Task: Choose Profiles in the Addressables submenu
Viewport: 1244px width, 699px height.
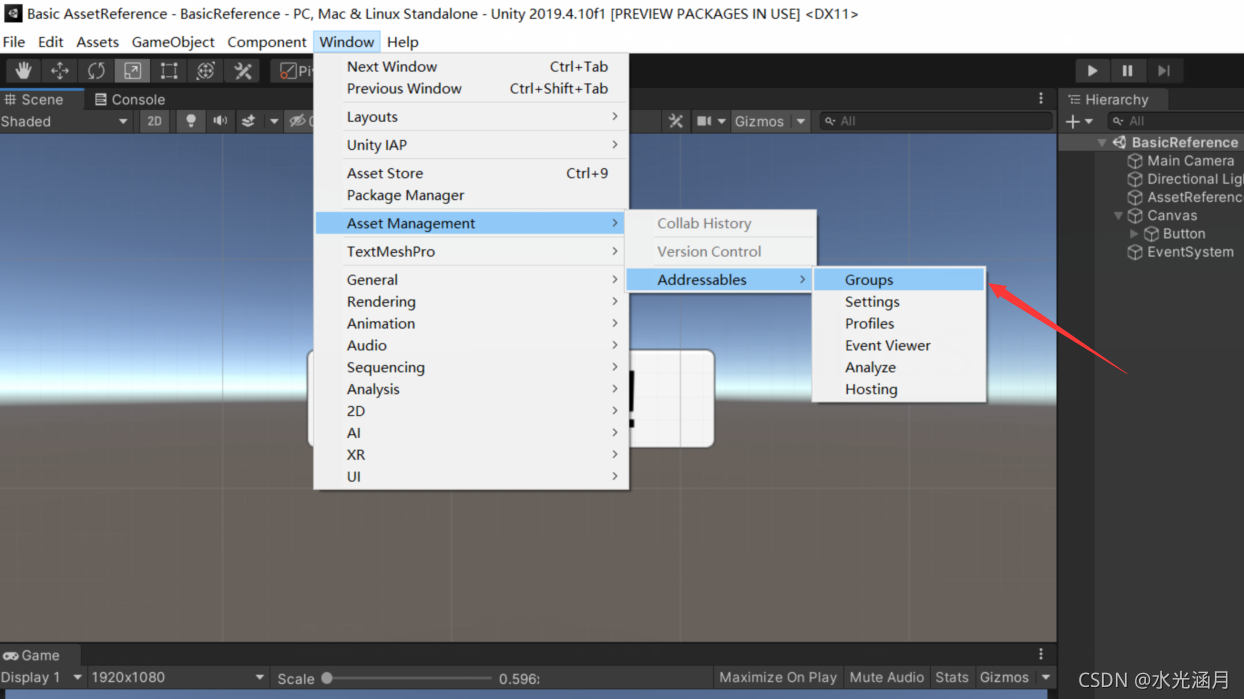Action: click(899, 324)
